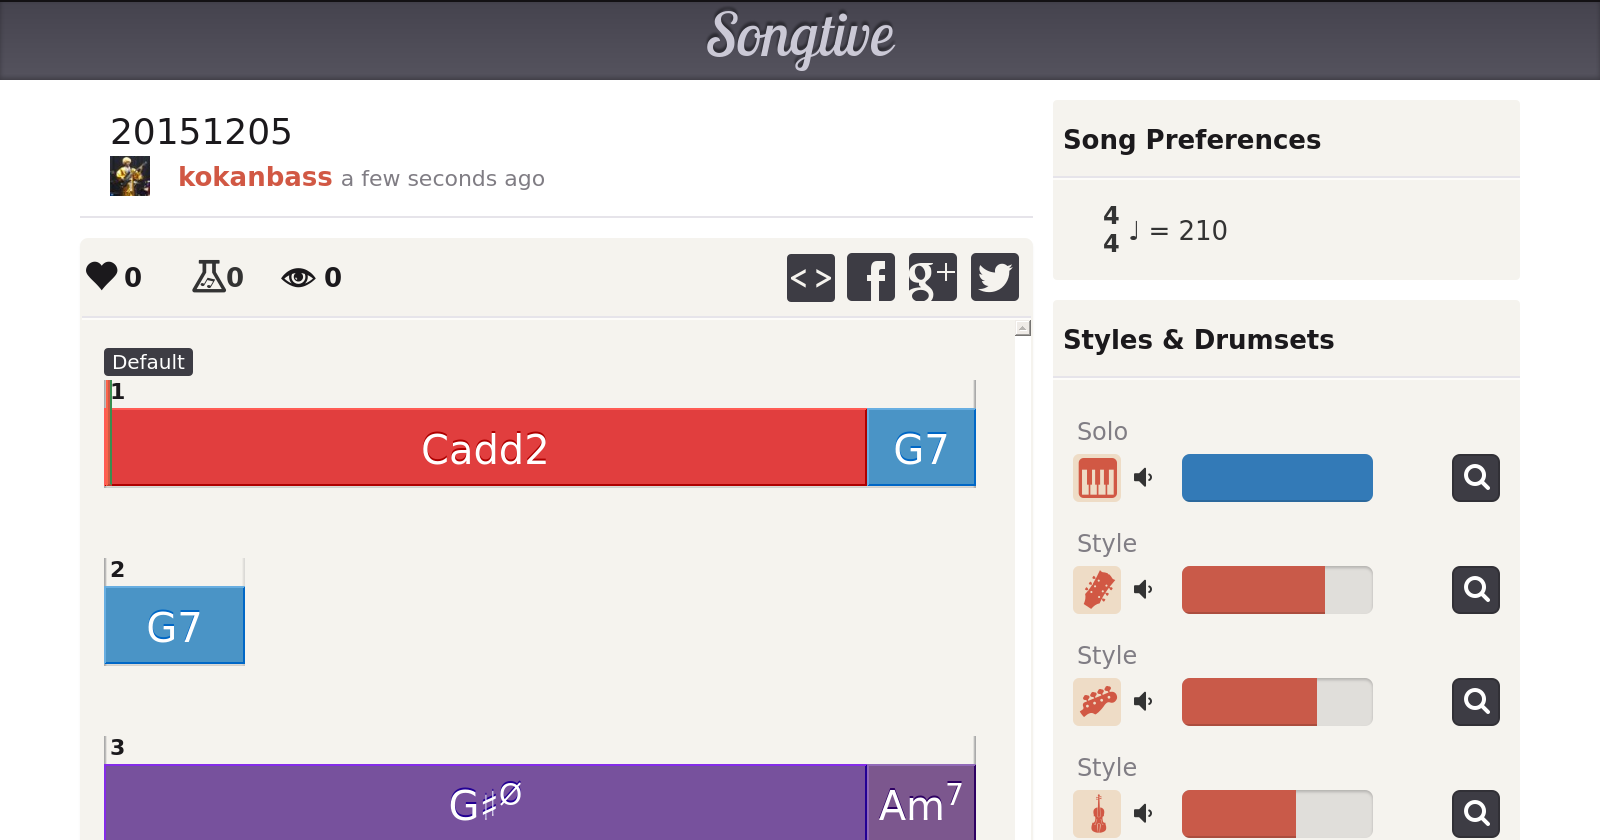The image size is (1600, 840).
Task: Select the Cadd2 chord block
Action: pos(486,448)
